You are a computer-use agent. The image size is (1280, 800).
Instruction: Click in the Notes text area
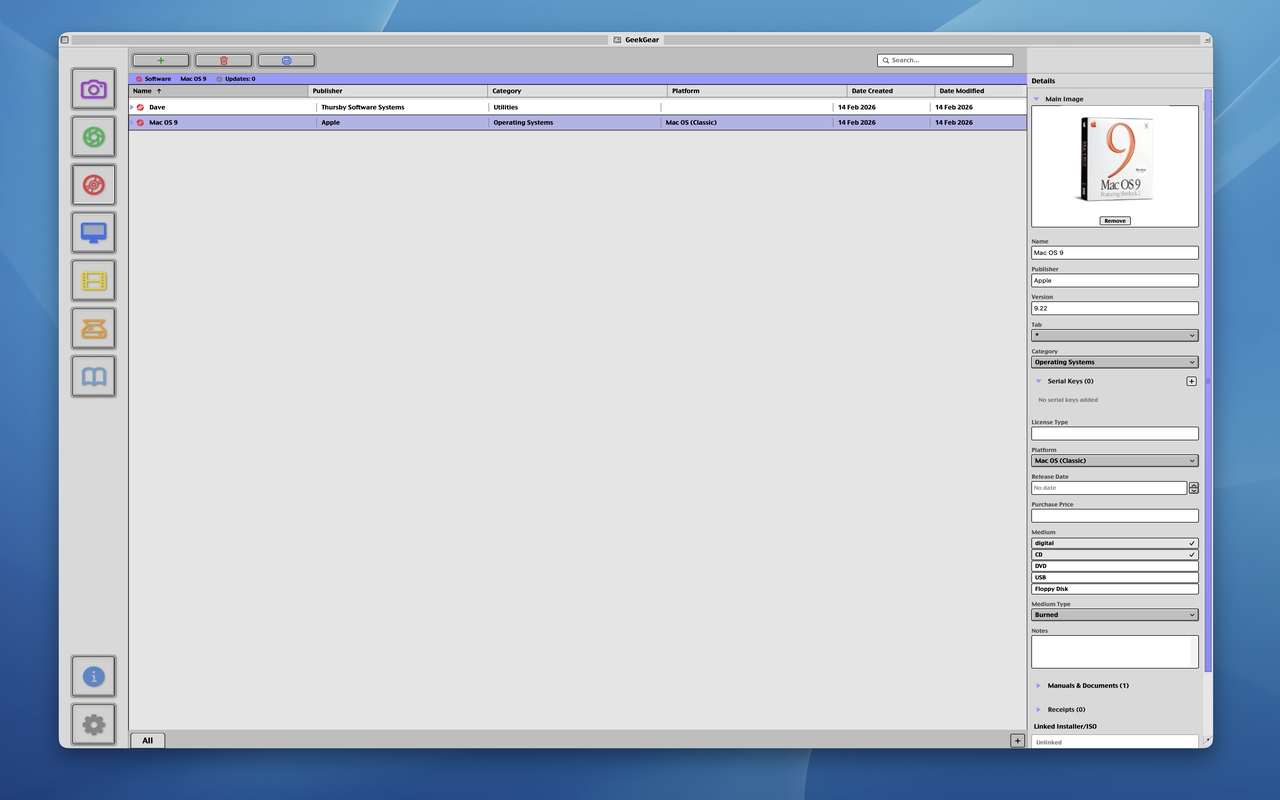click(1115, 652)
